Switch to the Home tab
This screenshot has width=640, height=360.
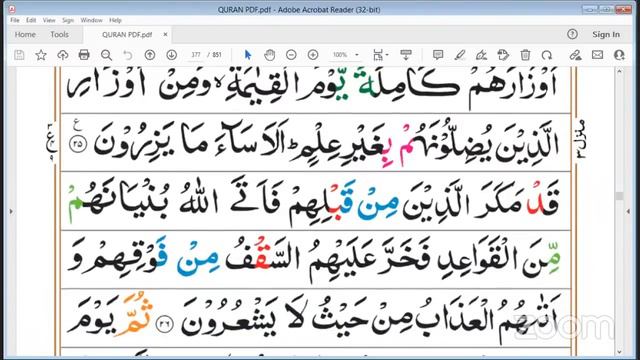click(x=25, y=35)
